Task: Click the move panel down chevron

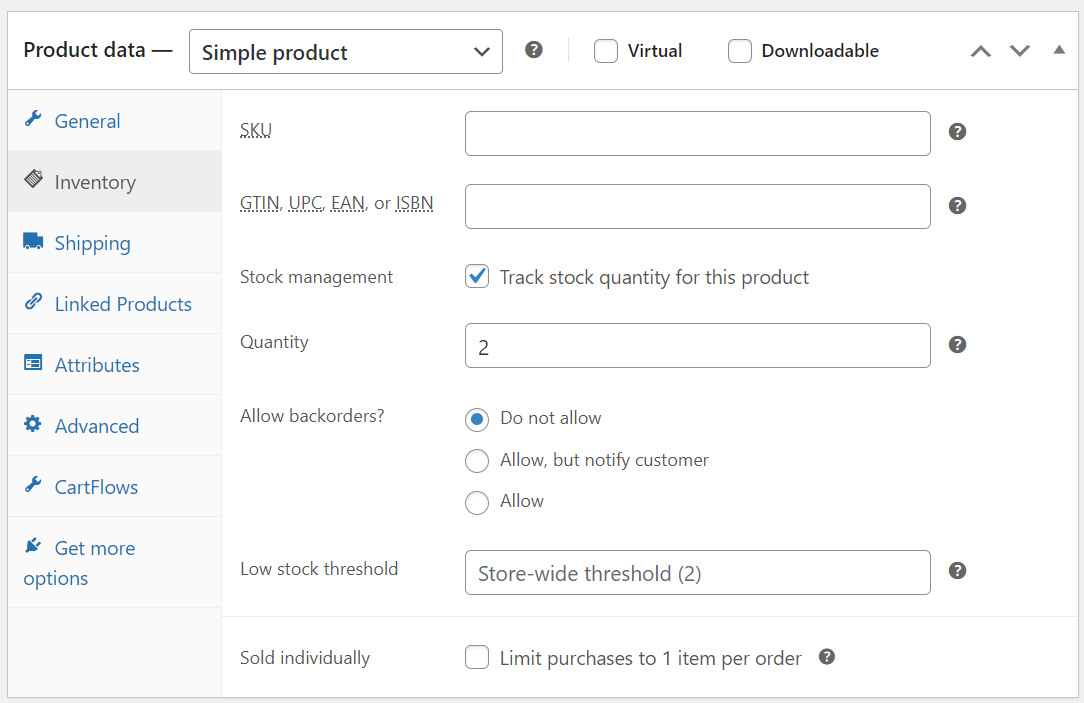Action: pyautogui.click(x=1020, y=50)
